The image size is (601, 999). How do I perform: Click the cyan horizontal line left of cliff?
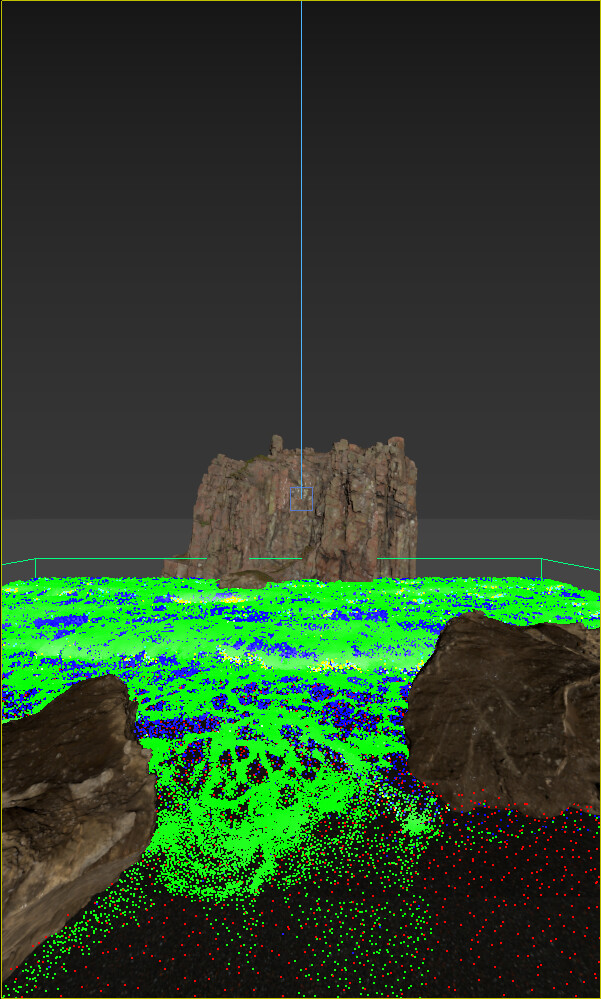click(120, 559)
